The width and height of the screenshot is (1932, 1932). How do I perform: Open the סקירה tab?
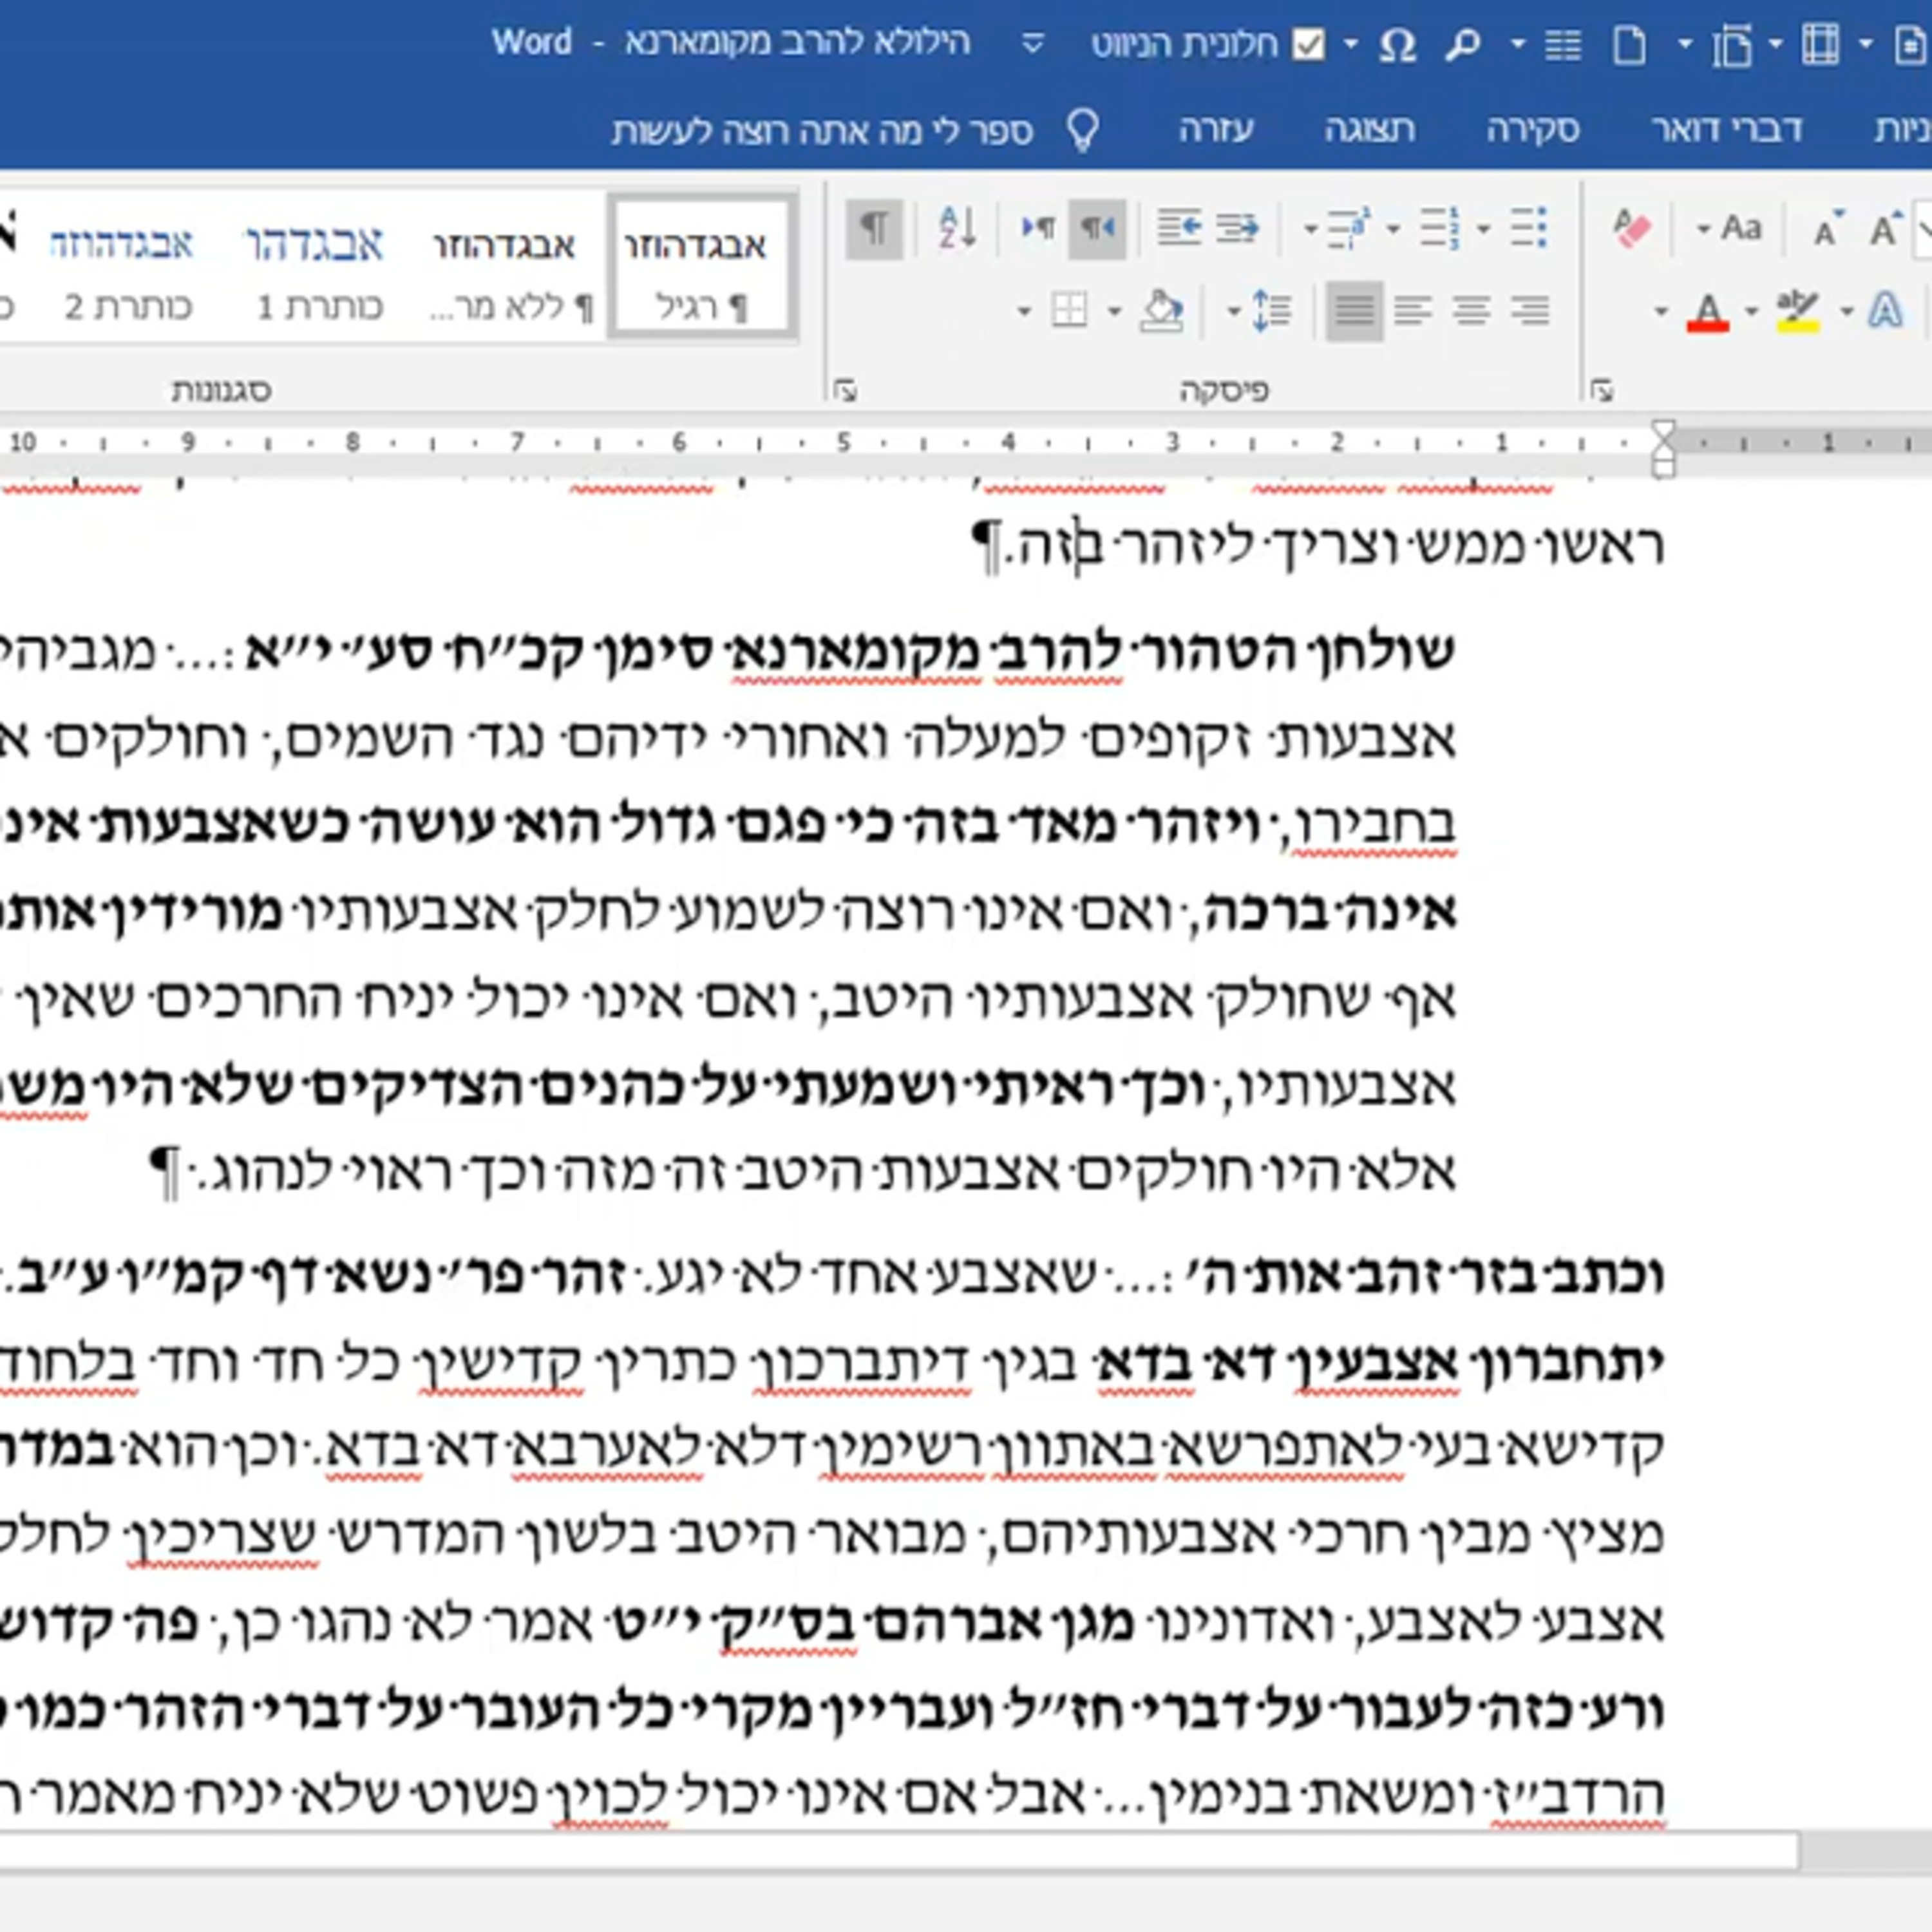coord(1533,130)
